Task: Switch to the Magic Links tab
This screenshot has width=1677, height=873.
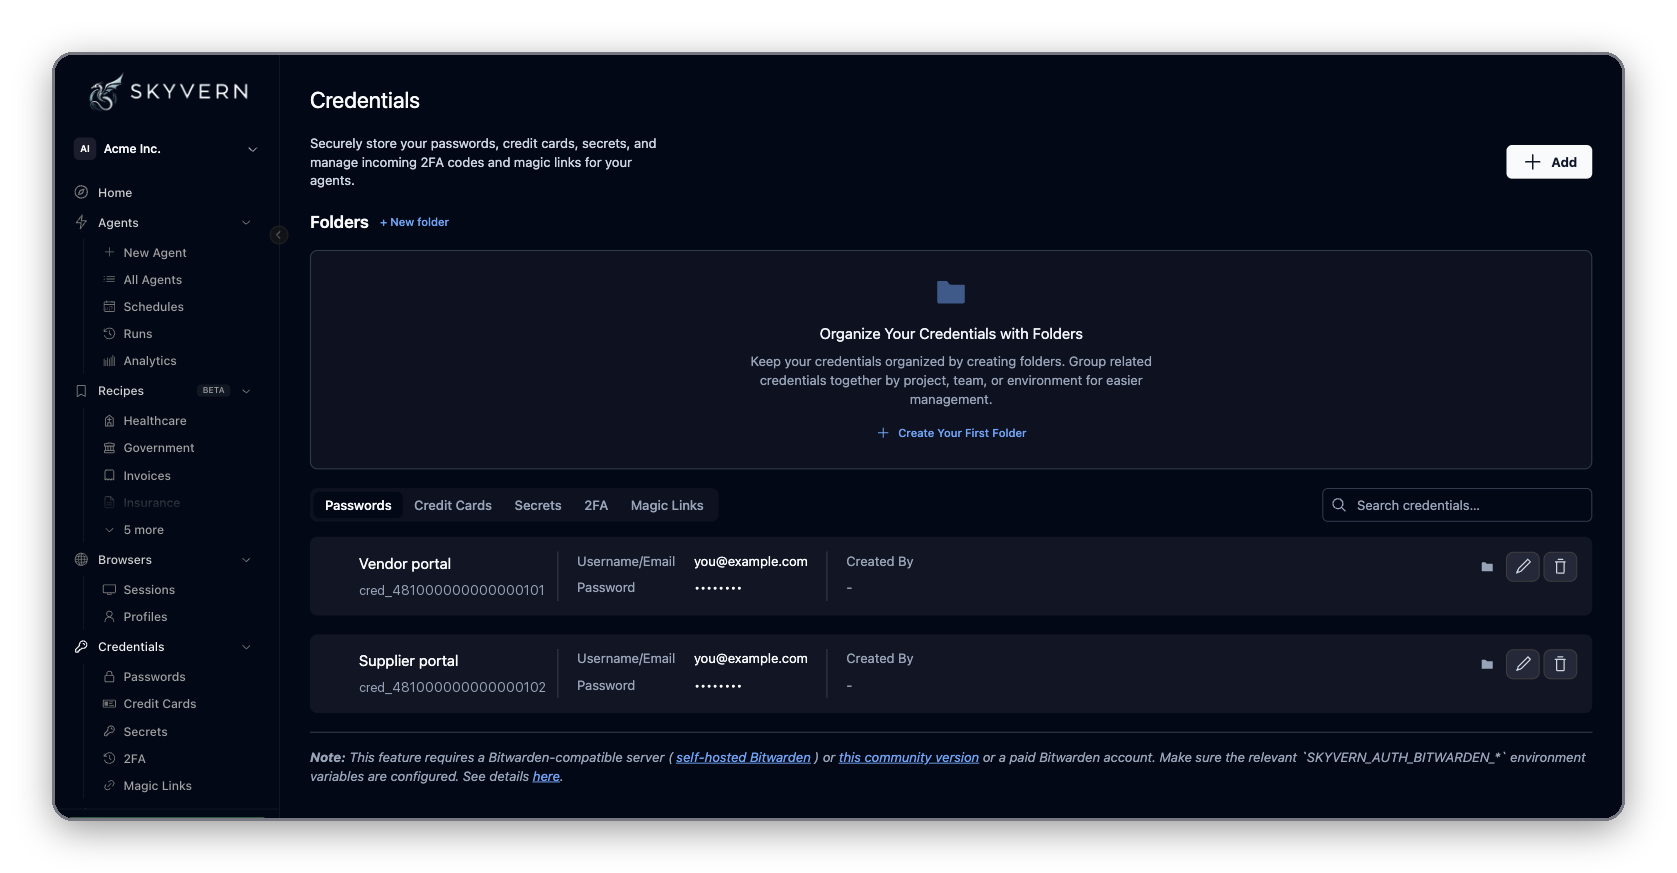Action: click(x=667, y=506)
